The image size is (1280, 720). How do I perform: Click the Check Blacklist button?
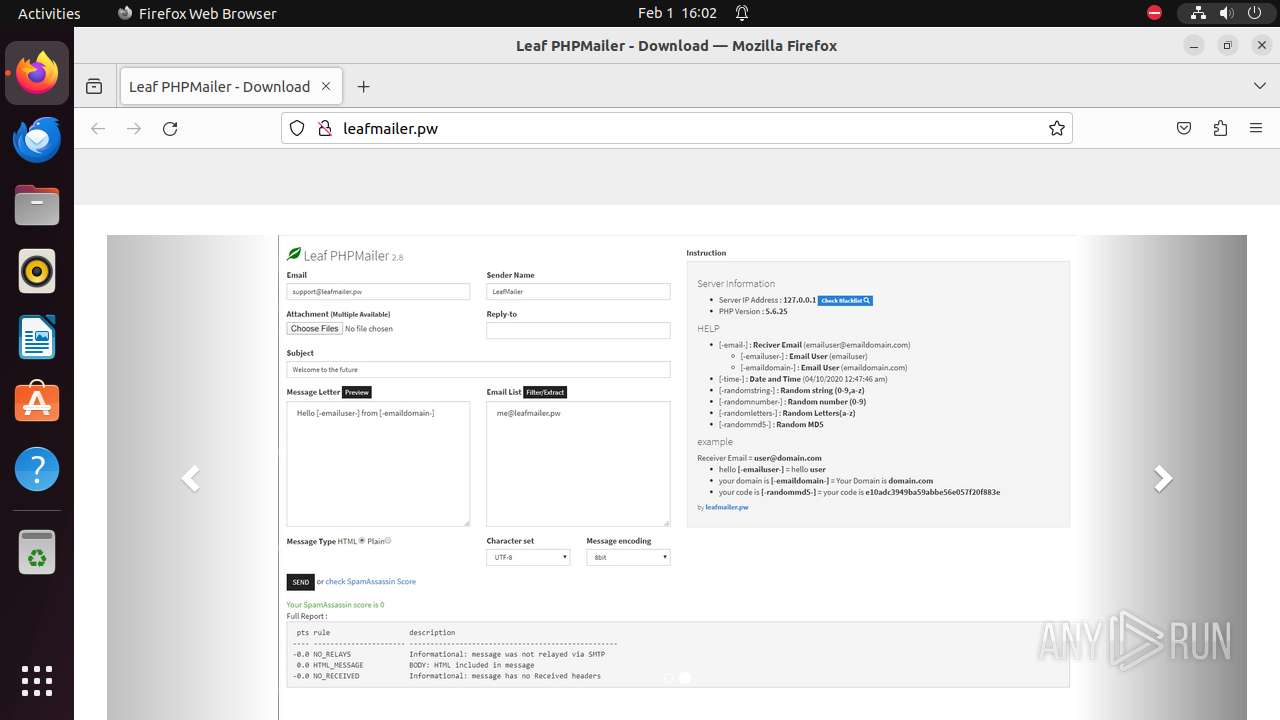(846, 300)
